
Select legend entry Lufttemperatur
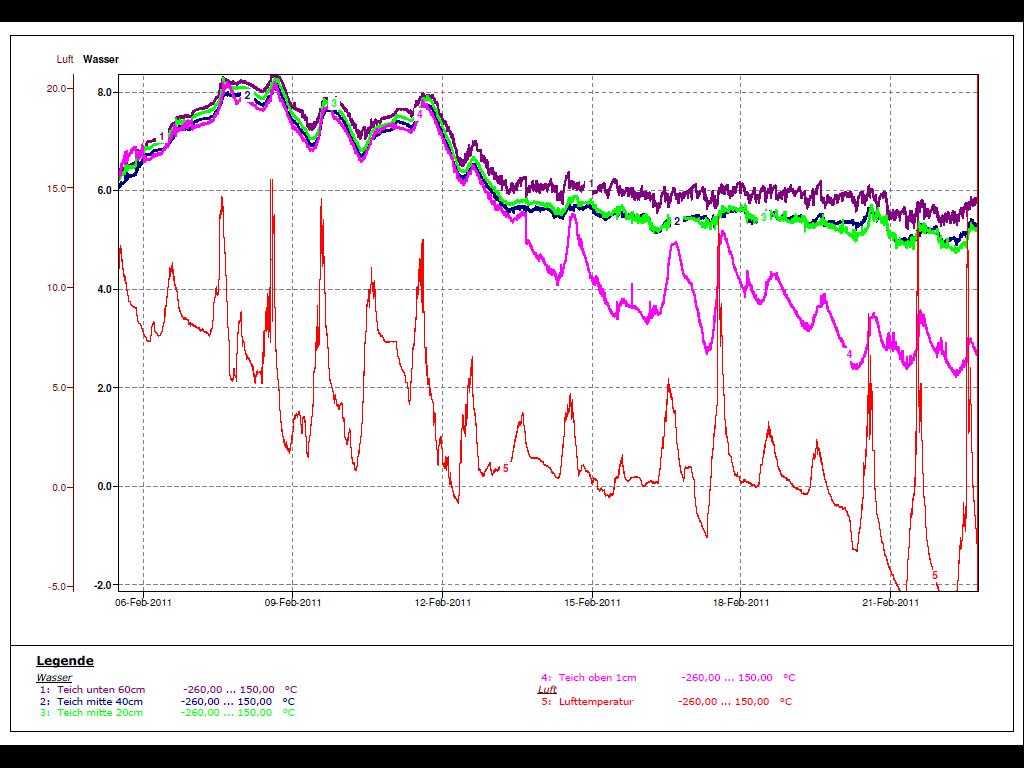[595, 701]
